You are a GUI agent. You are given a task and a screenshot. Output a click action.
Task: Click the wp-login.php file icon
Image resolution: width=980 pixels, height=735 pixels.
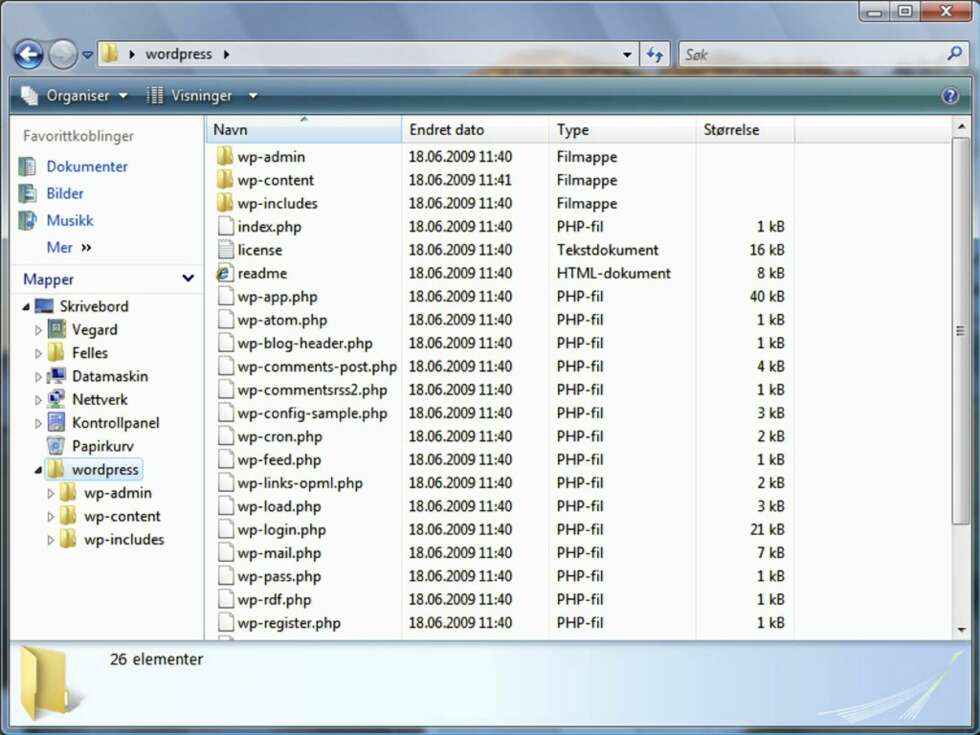(x=225, y=529)
